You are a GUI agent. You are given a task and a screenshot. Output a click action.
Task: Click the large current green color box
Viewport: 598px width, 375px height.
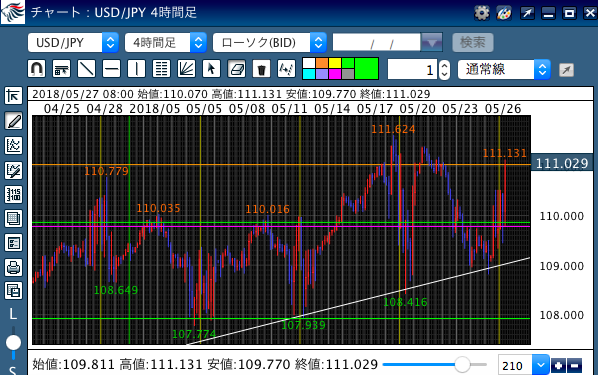tap(367, 69)
